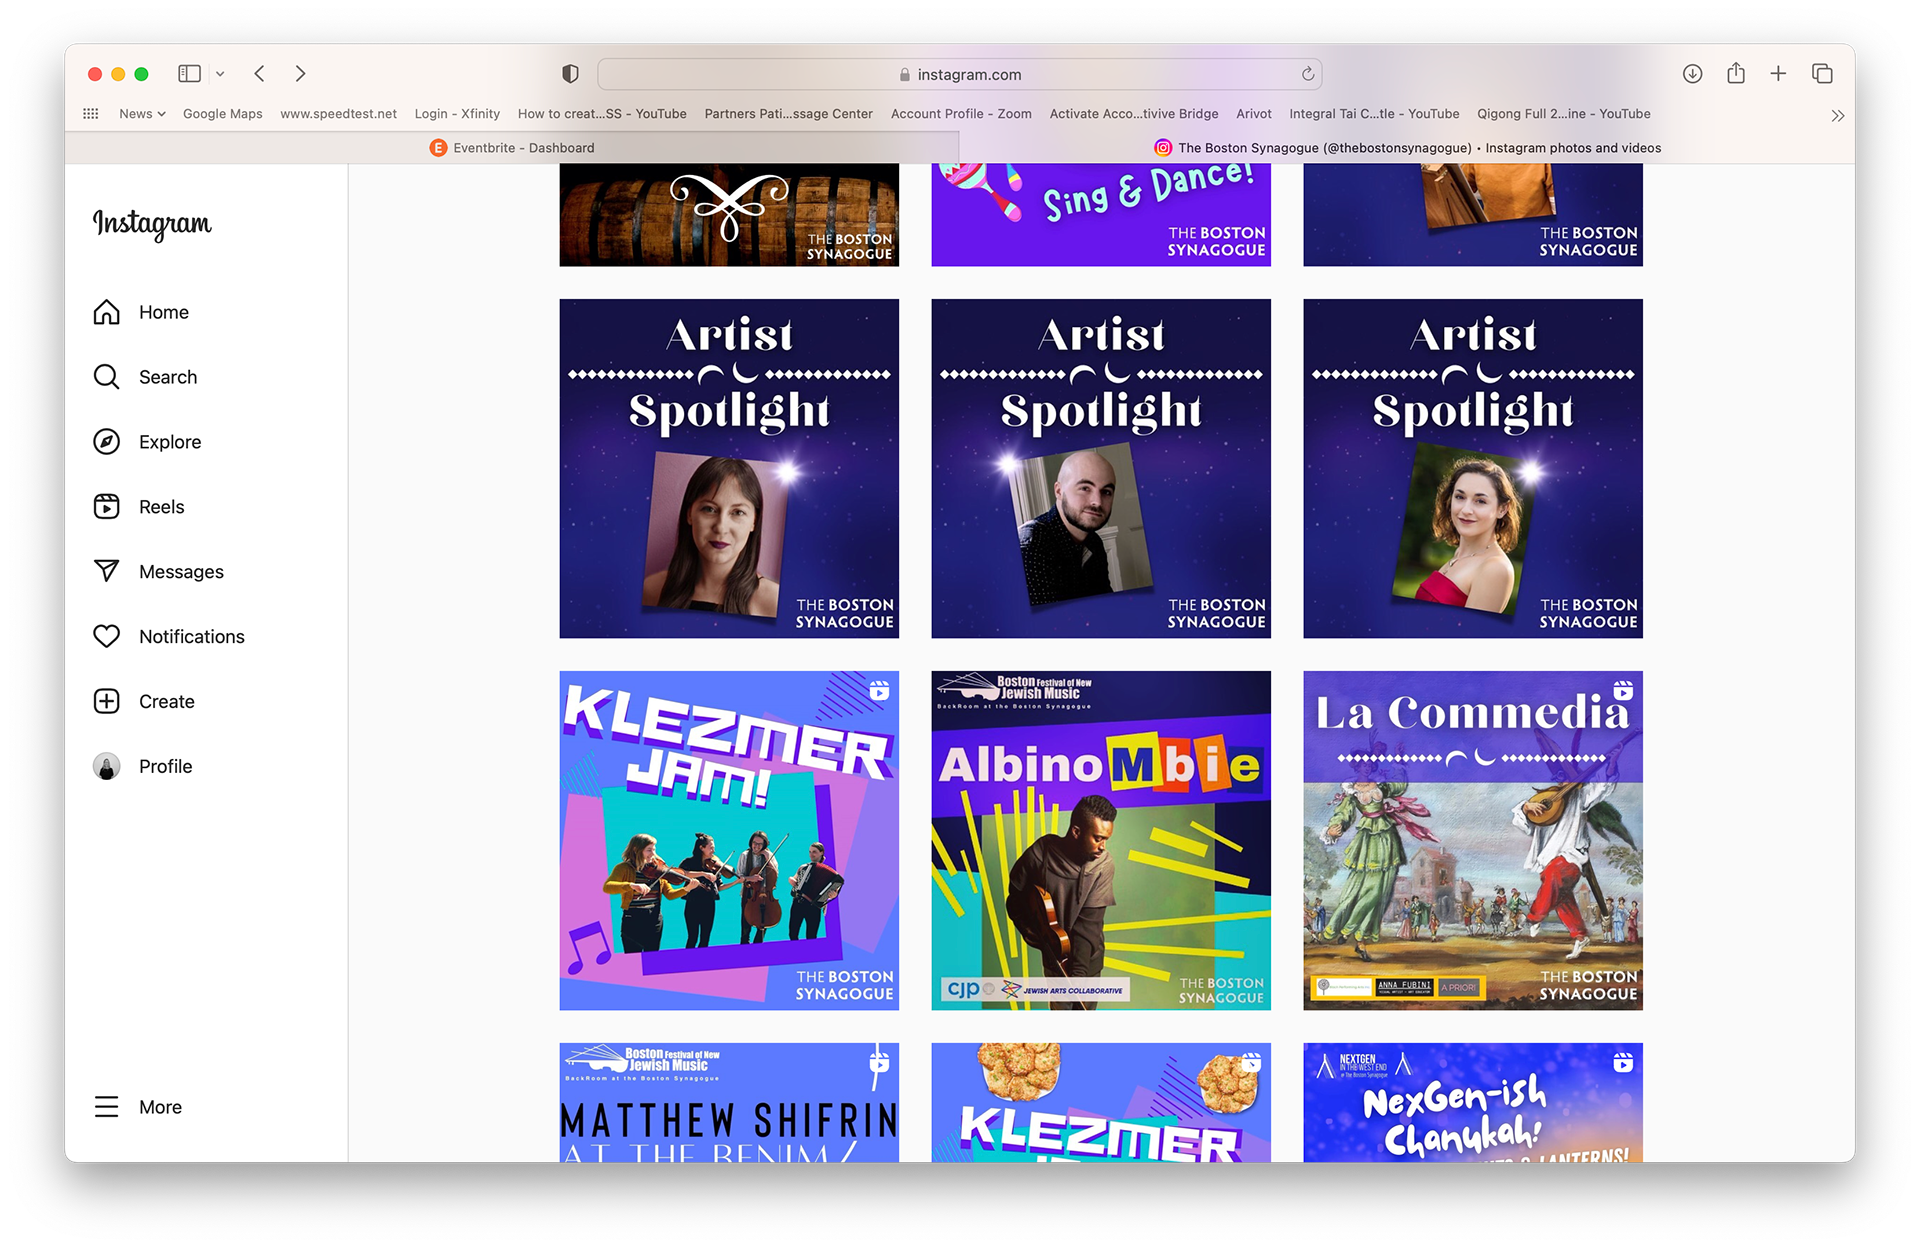Viewport: 1920px width, 1248px height.
Task: Open How to creat...SS - YouTube bookmark
Action: coord(602,114)
